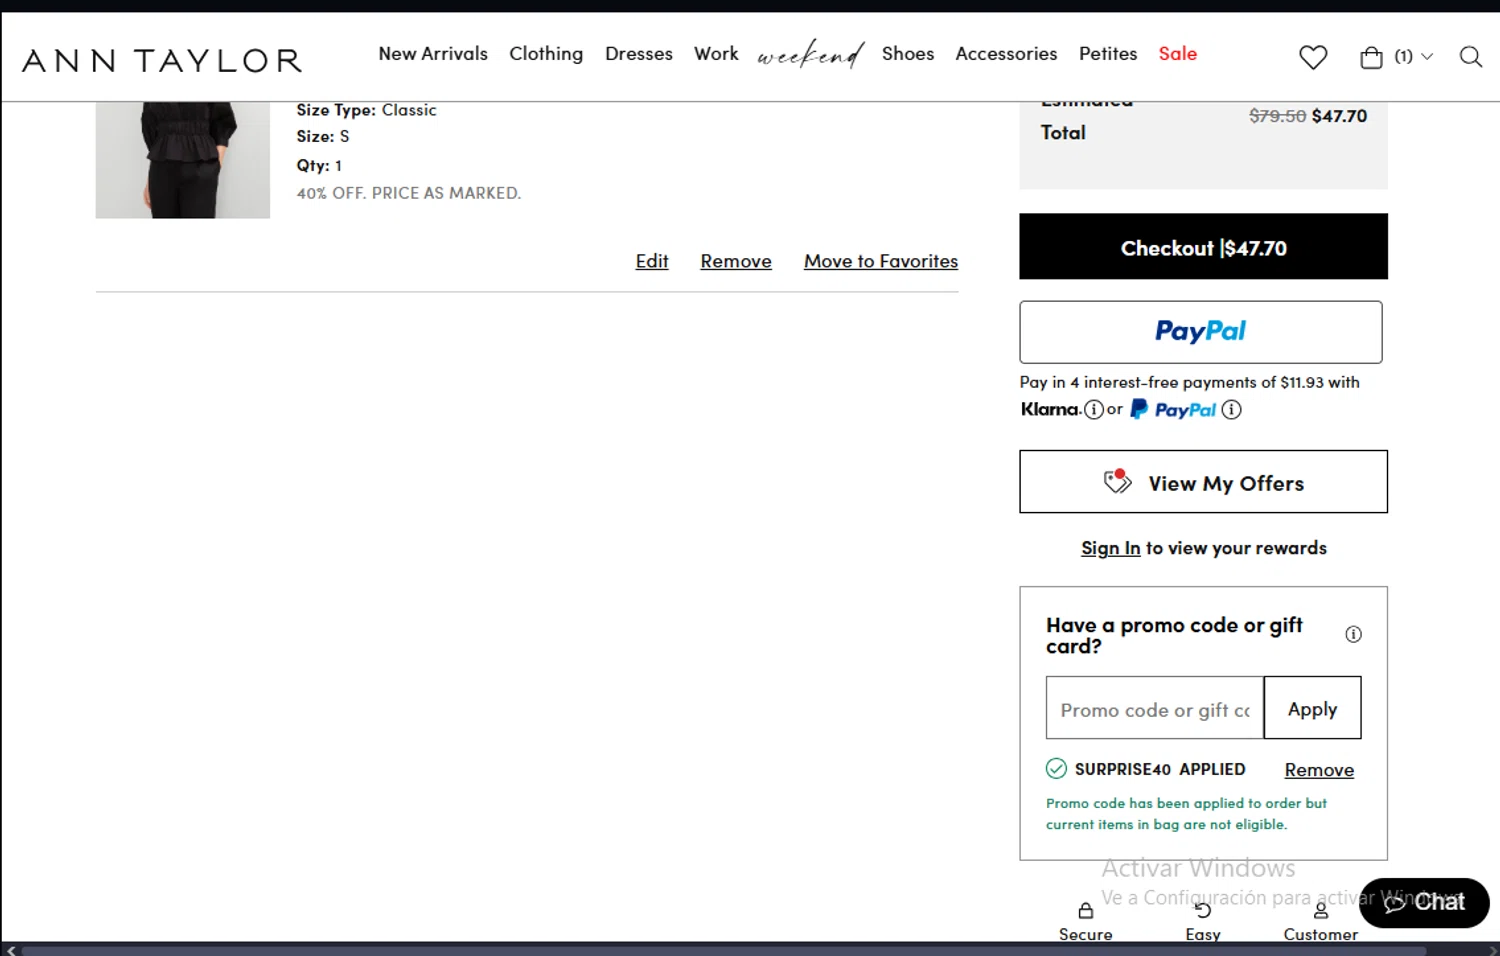The height and width of the screenshot is (956, 1500).
Task: Open Shoes menu
Action: (908, 54)
